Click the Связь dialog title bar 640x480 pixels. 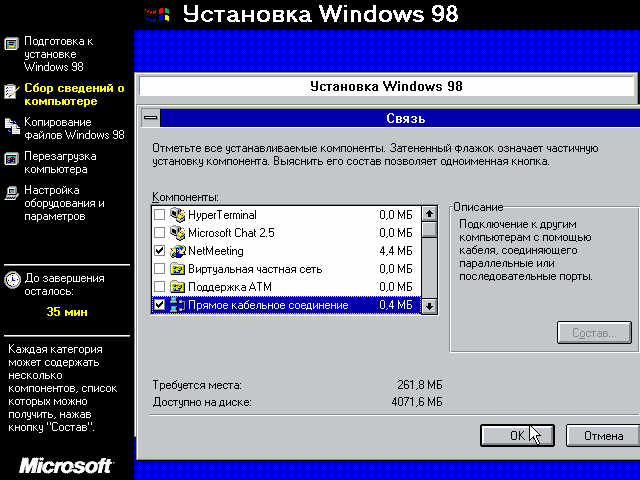[400, 118]
